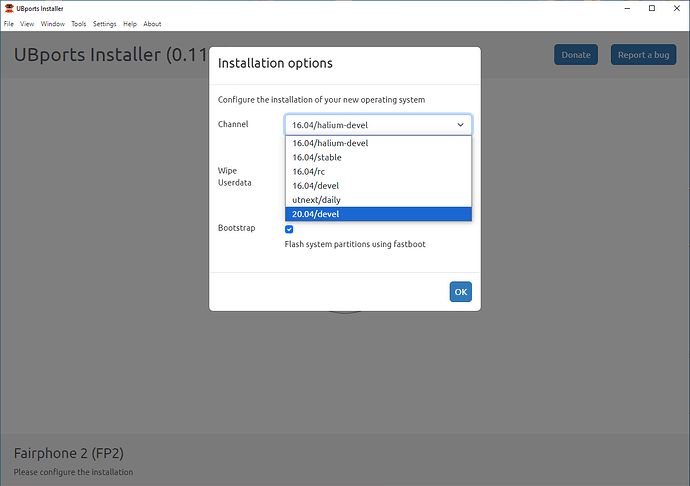The height and width of the screenshot is (486, 690).
Task: Open the View menu
Action: [27, 24]
